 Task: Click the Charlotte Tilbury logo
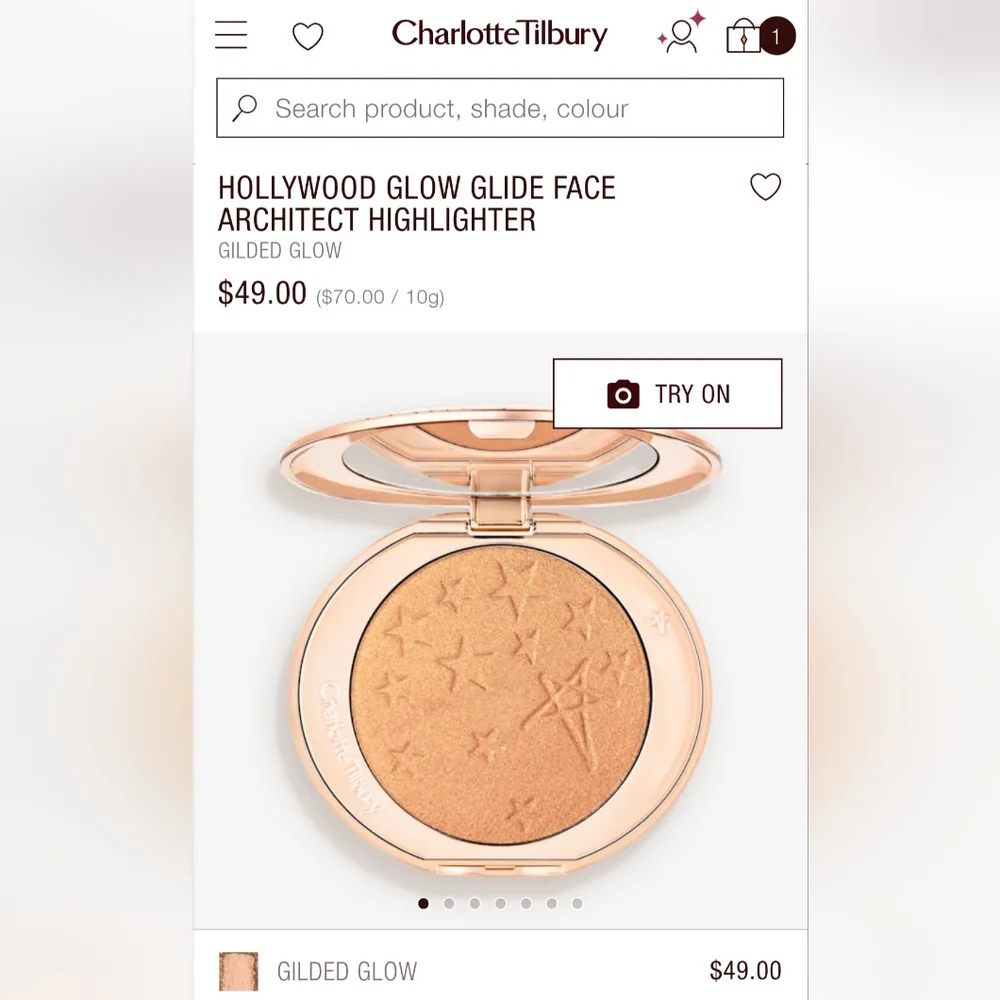pos(499,34)
